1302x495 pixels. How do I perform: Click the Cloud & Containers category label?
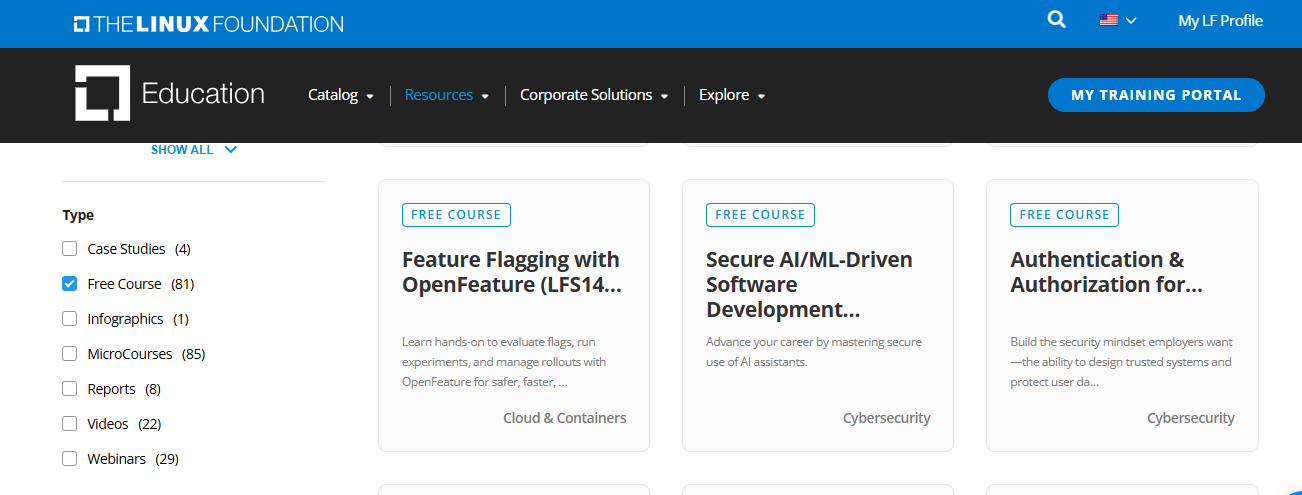565,418
